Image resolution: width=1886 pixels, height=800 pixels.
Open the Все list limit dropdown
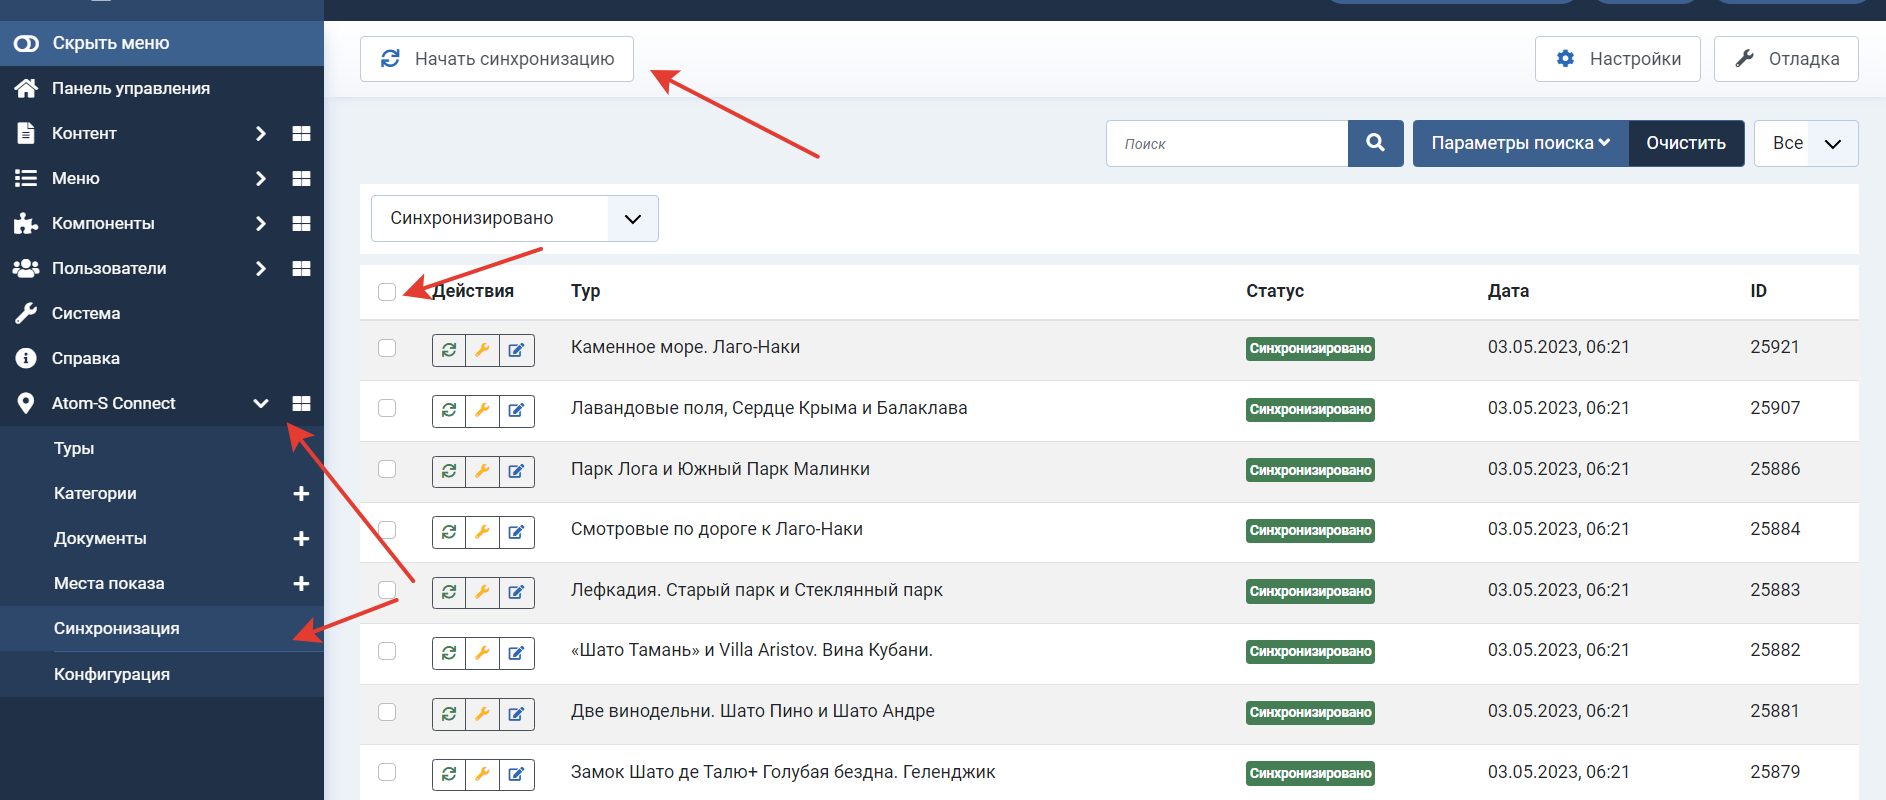[x=1806, y=143]
